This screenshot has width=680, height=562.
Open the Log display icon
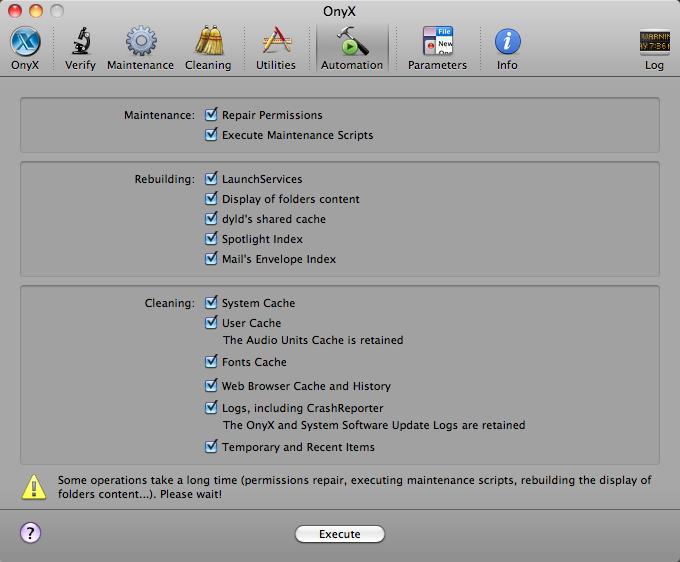click(654, 43)
